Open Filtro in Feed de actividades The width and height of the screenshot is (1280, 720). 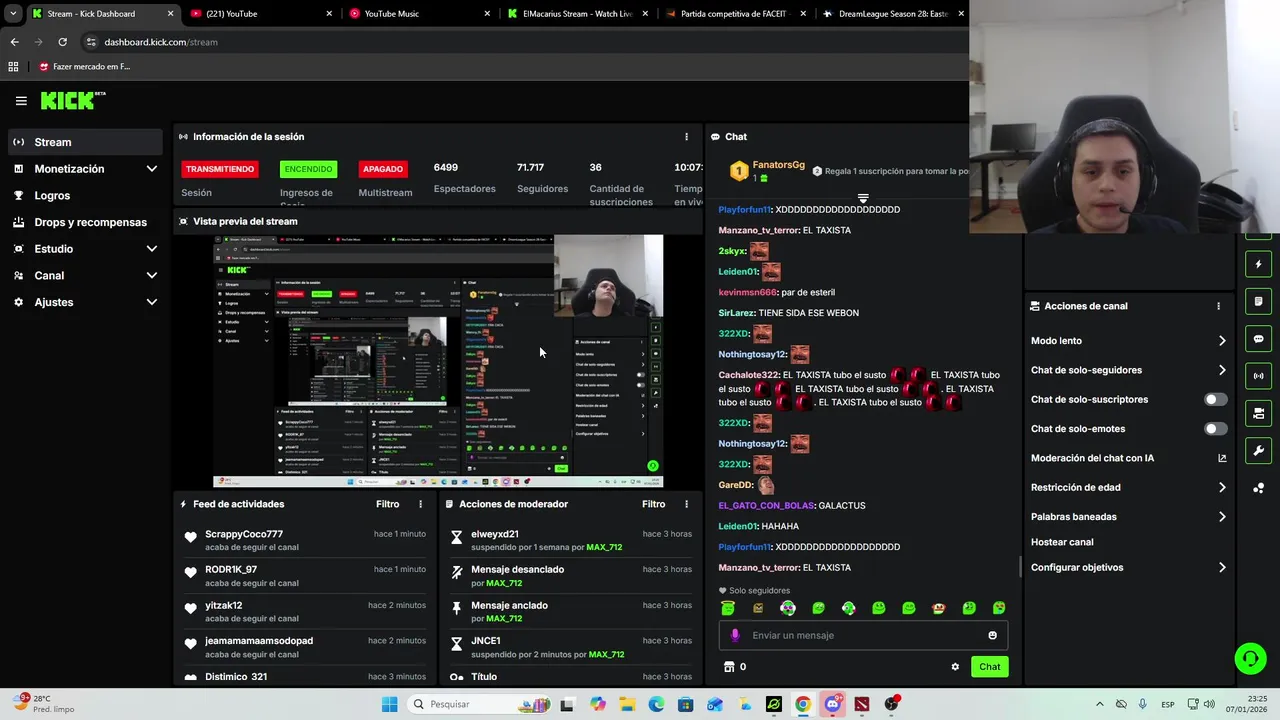[x=387, y=505]
